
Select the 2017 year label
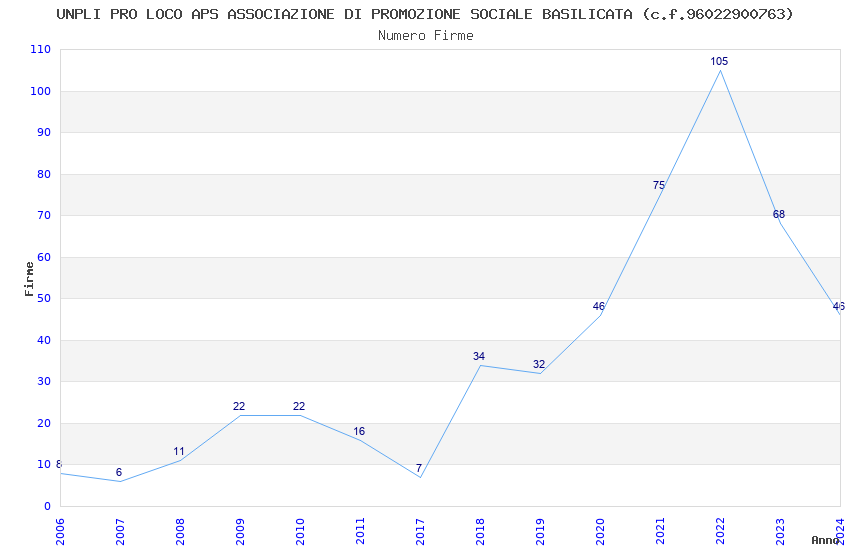[420, 531]
